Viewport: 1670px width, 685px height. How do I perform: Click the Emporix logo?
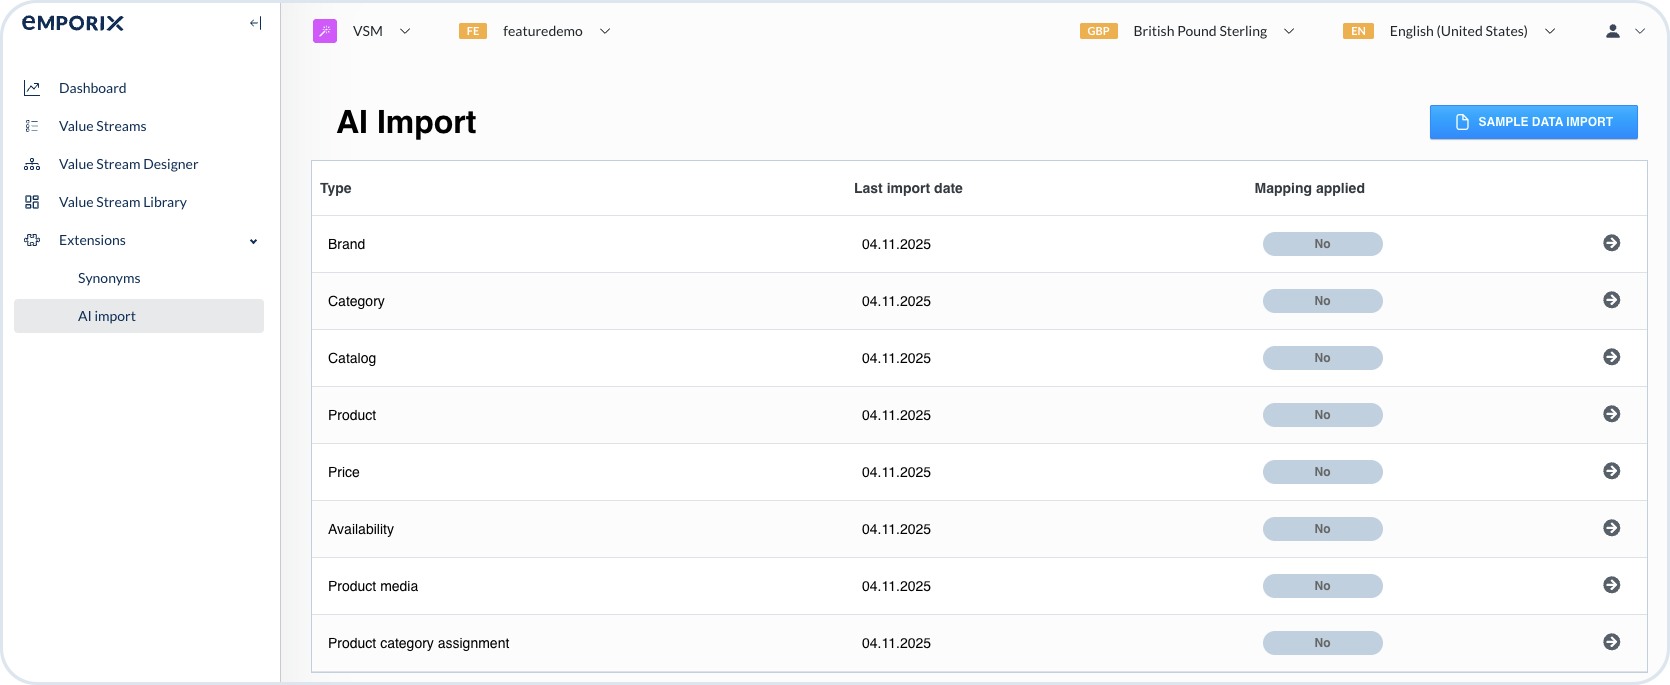(x=73, y=23)
